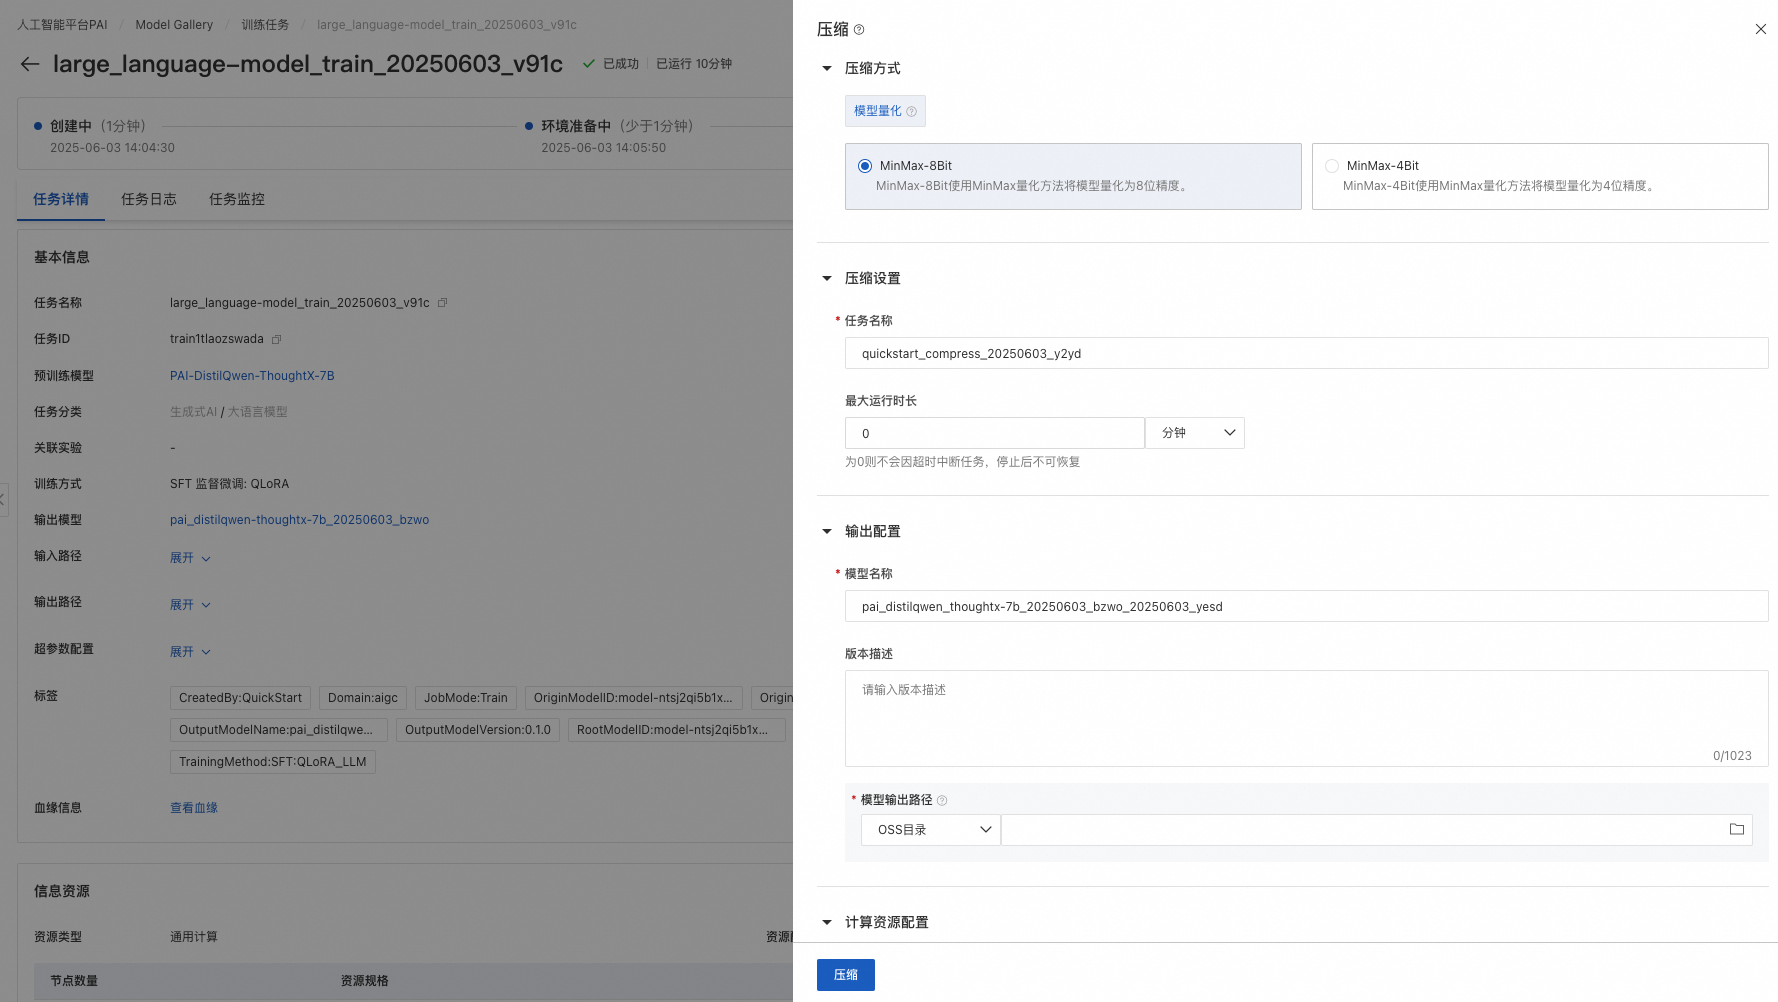1778x1002 pixels.
Task: Click the 版本描述 text area
Action: click(1306, 718)
